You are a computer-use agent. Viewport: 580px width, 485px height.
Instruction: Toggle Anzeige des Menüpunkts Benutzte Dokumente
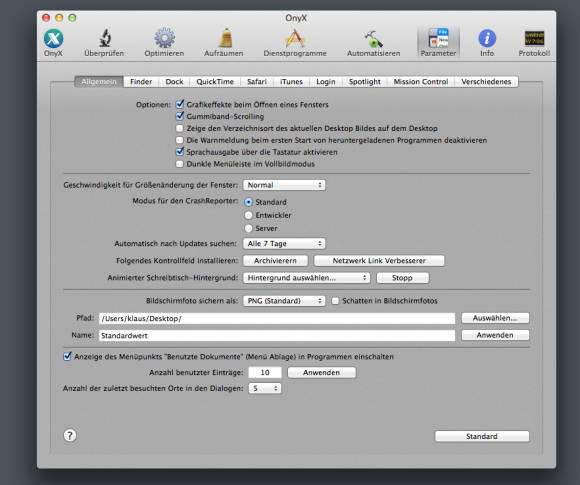tap(67, 356)
